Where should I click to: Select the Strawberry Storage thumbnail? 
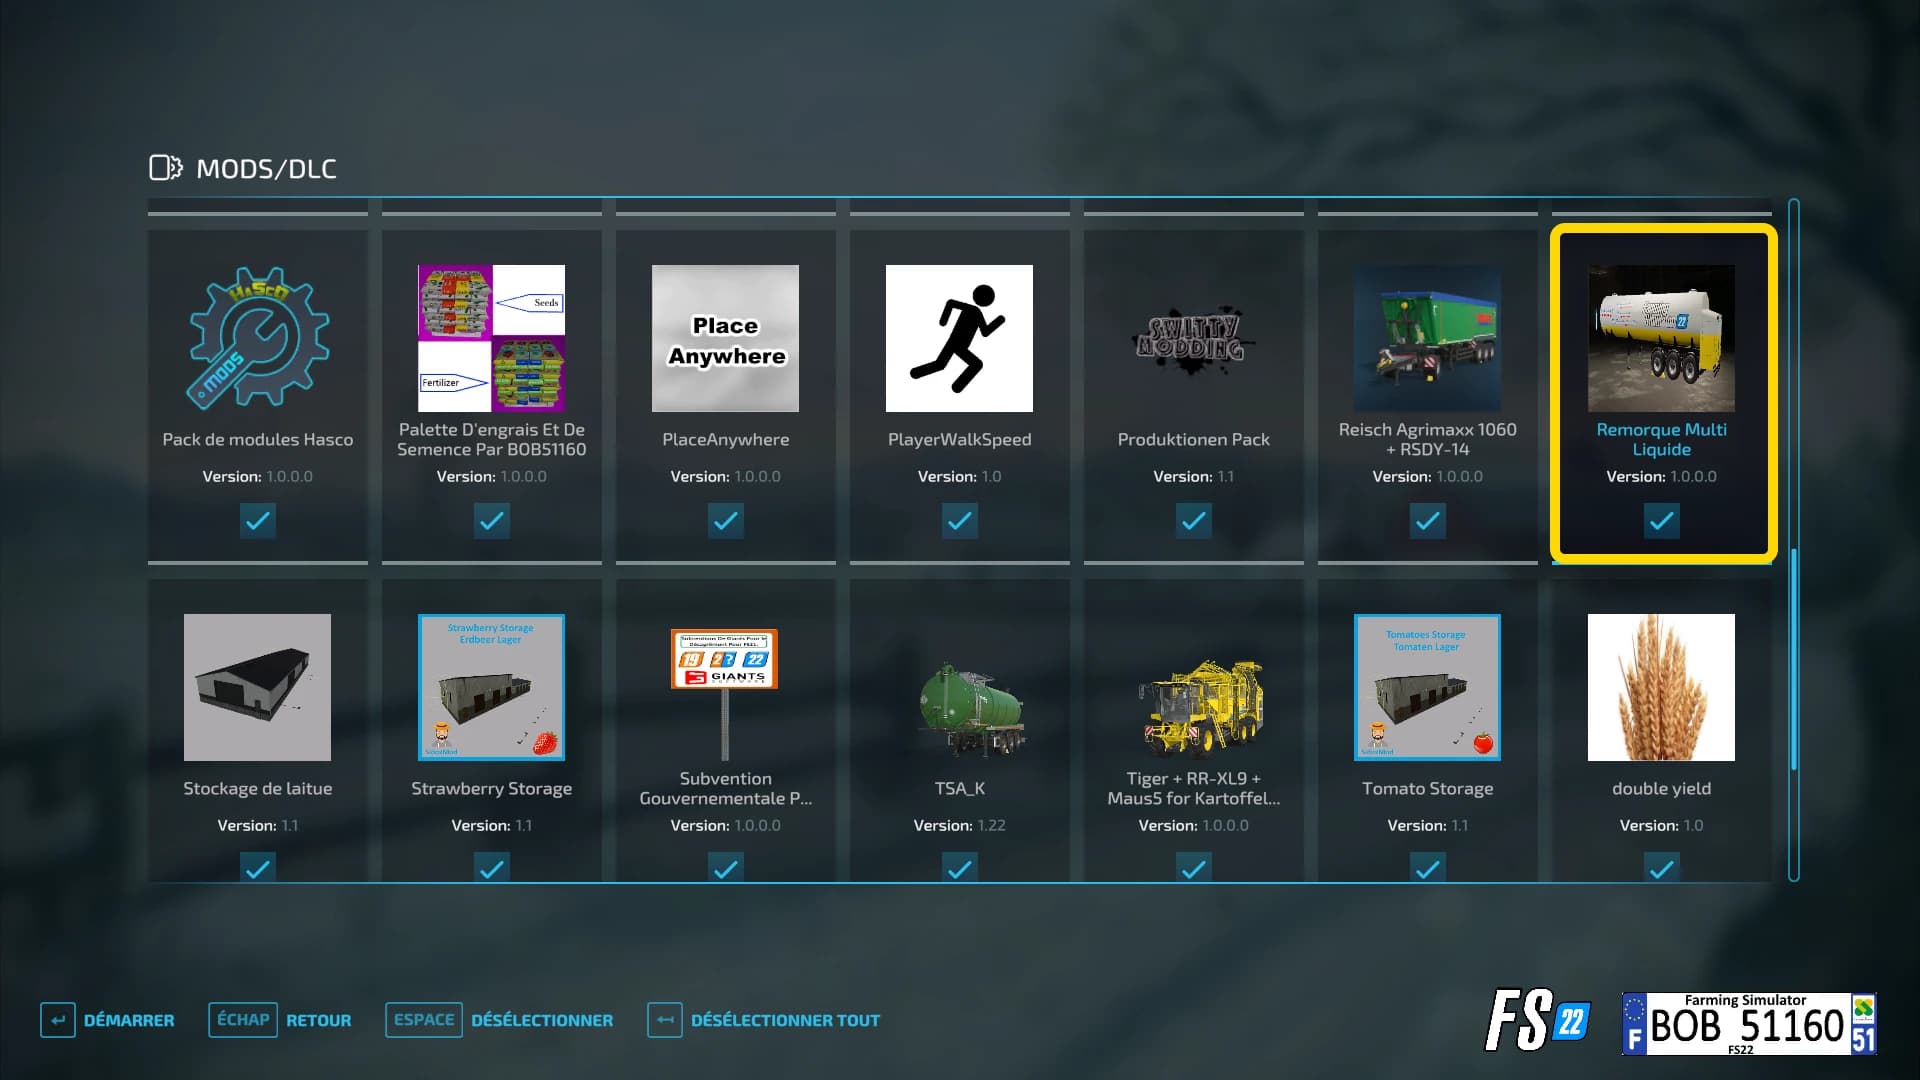pyautogui.click(x=491, y=687)
